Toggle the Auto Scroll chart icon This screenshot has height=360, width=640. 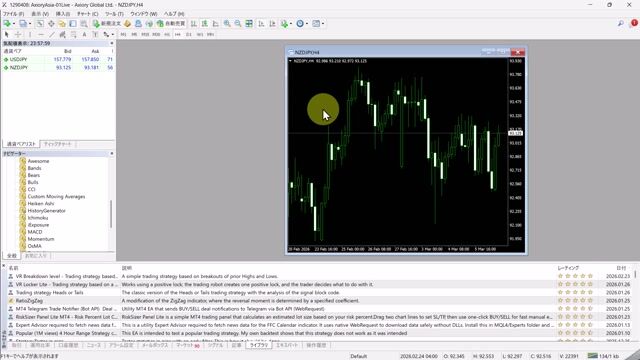pos(261,24)
